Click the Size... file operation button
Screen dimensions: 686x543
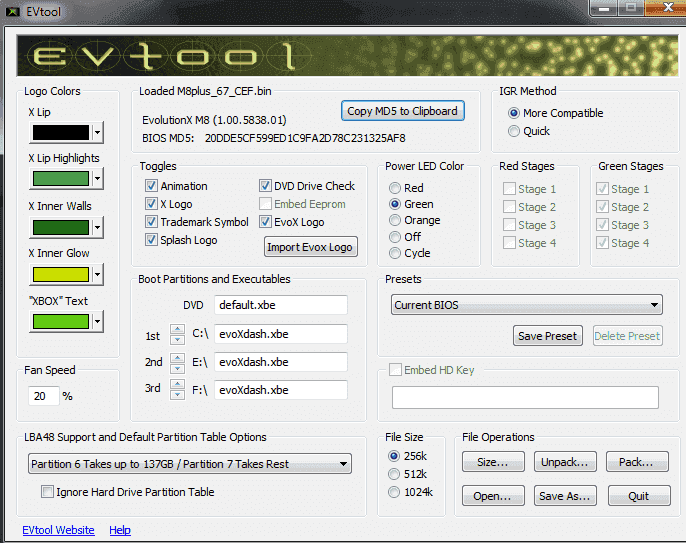point(493,462)
